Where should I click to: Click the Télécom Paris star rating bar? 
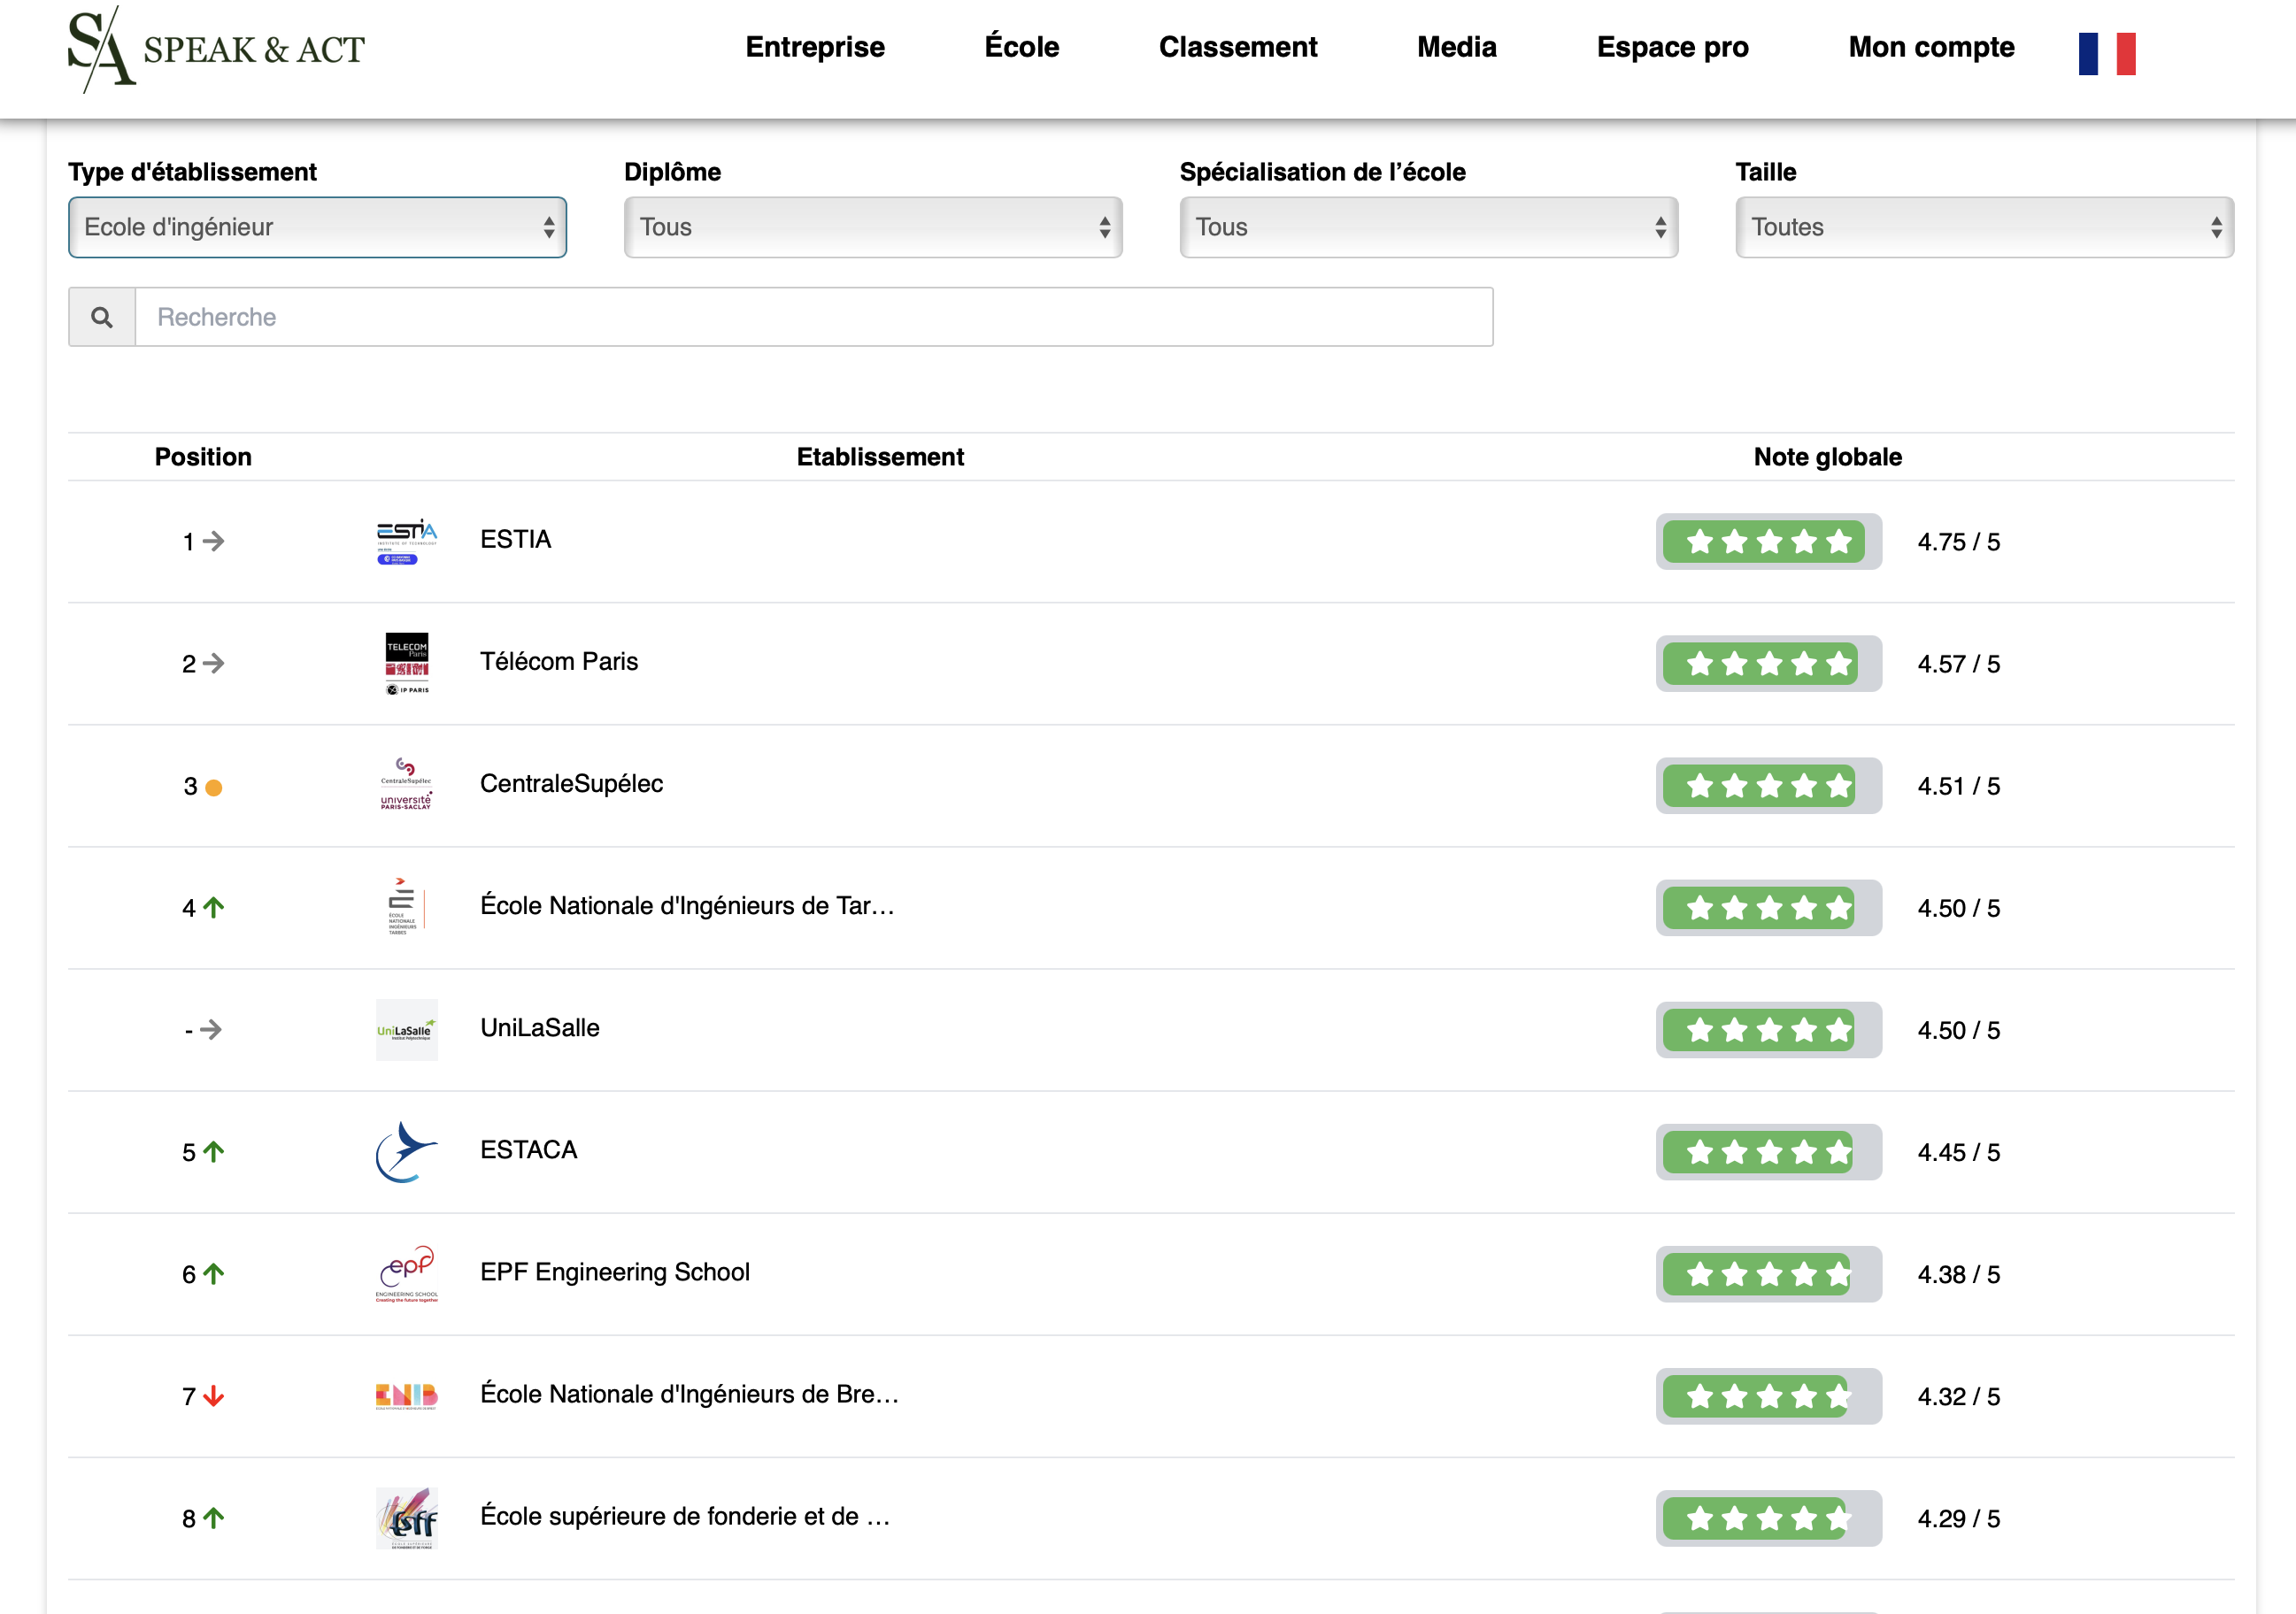point(1768,663)
